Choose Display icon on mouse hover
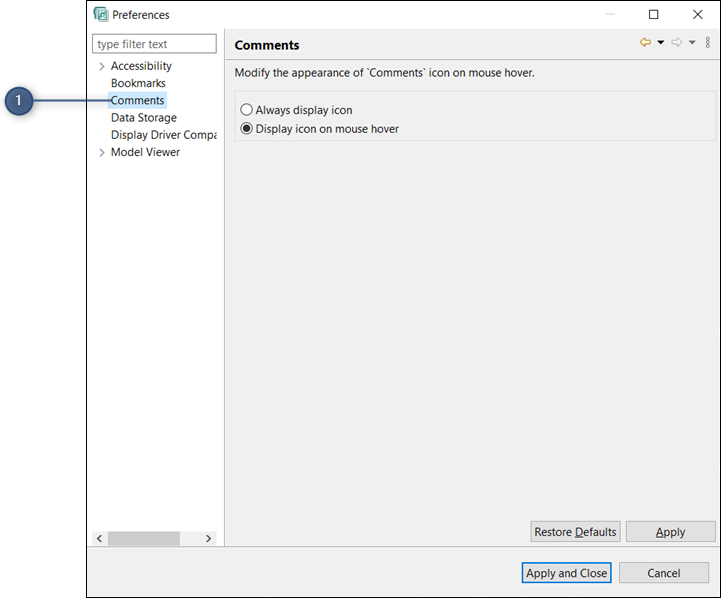Screen dimensions: 721x598 [x=247, y=129]
